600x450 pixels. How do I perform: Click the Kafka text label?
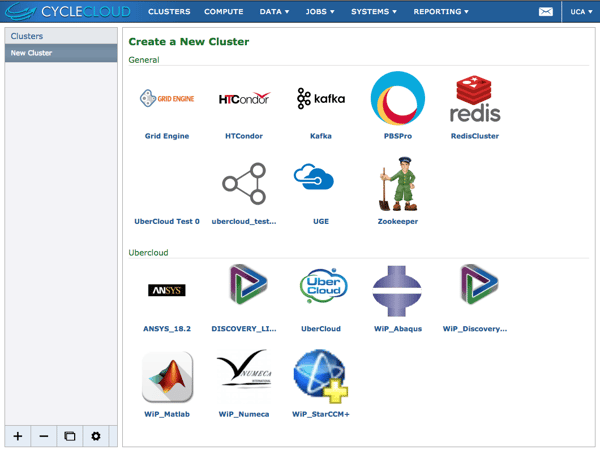pyautogui.click(x=321, y=136)
